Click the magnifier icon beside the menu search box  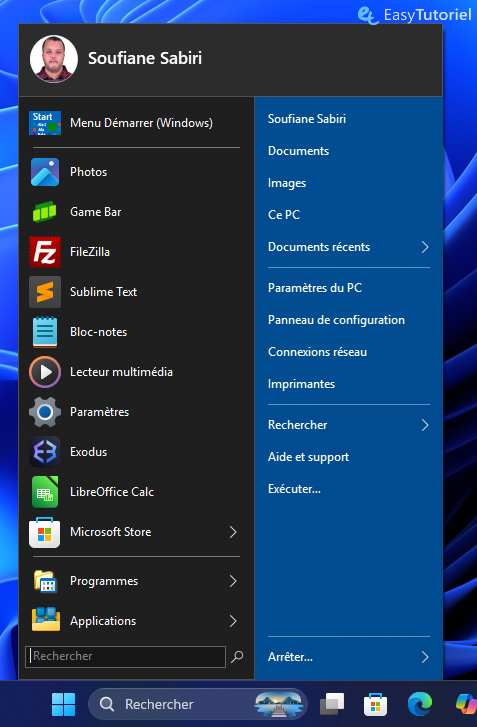coord(237,656)
